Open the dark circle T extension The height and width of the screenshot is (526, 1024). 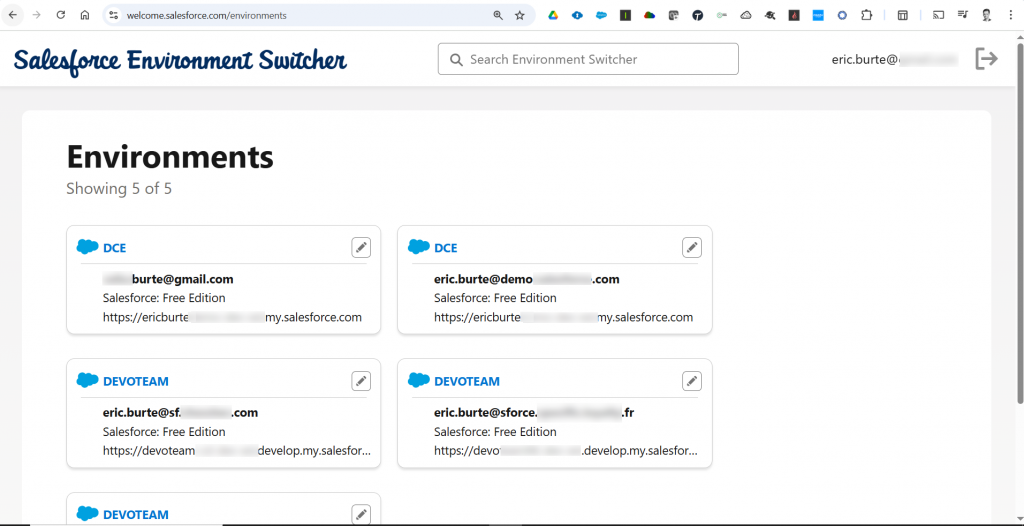(x=697, y=15)
